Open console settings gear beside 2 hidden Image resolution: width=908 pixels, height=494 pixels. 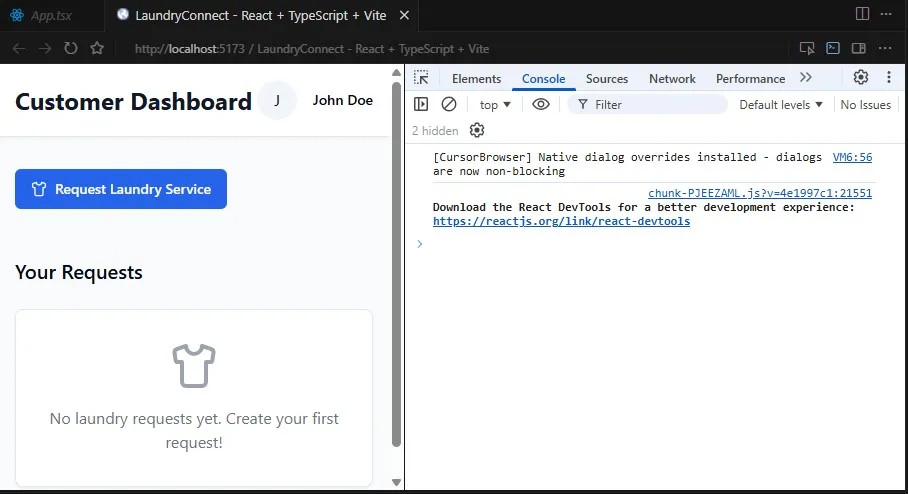(x=477, y=130)
